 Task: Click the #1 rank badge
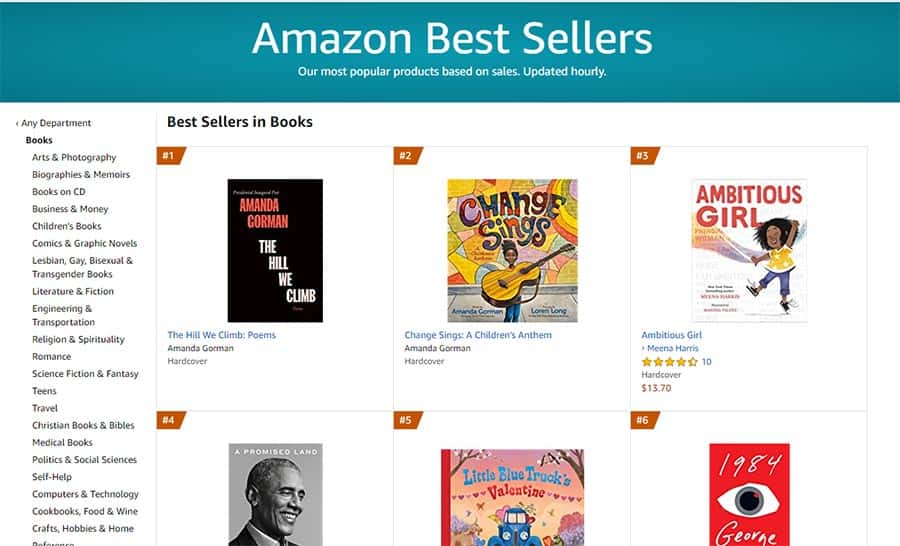click(170, 156)
